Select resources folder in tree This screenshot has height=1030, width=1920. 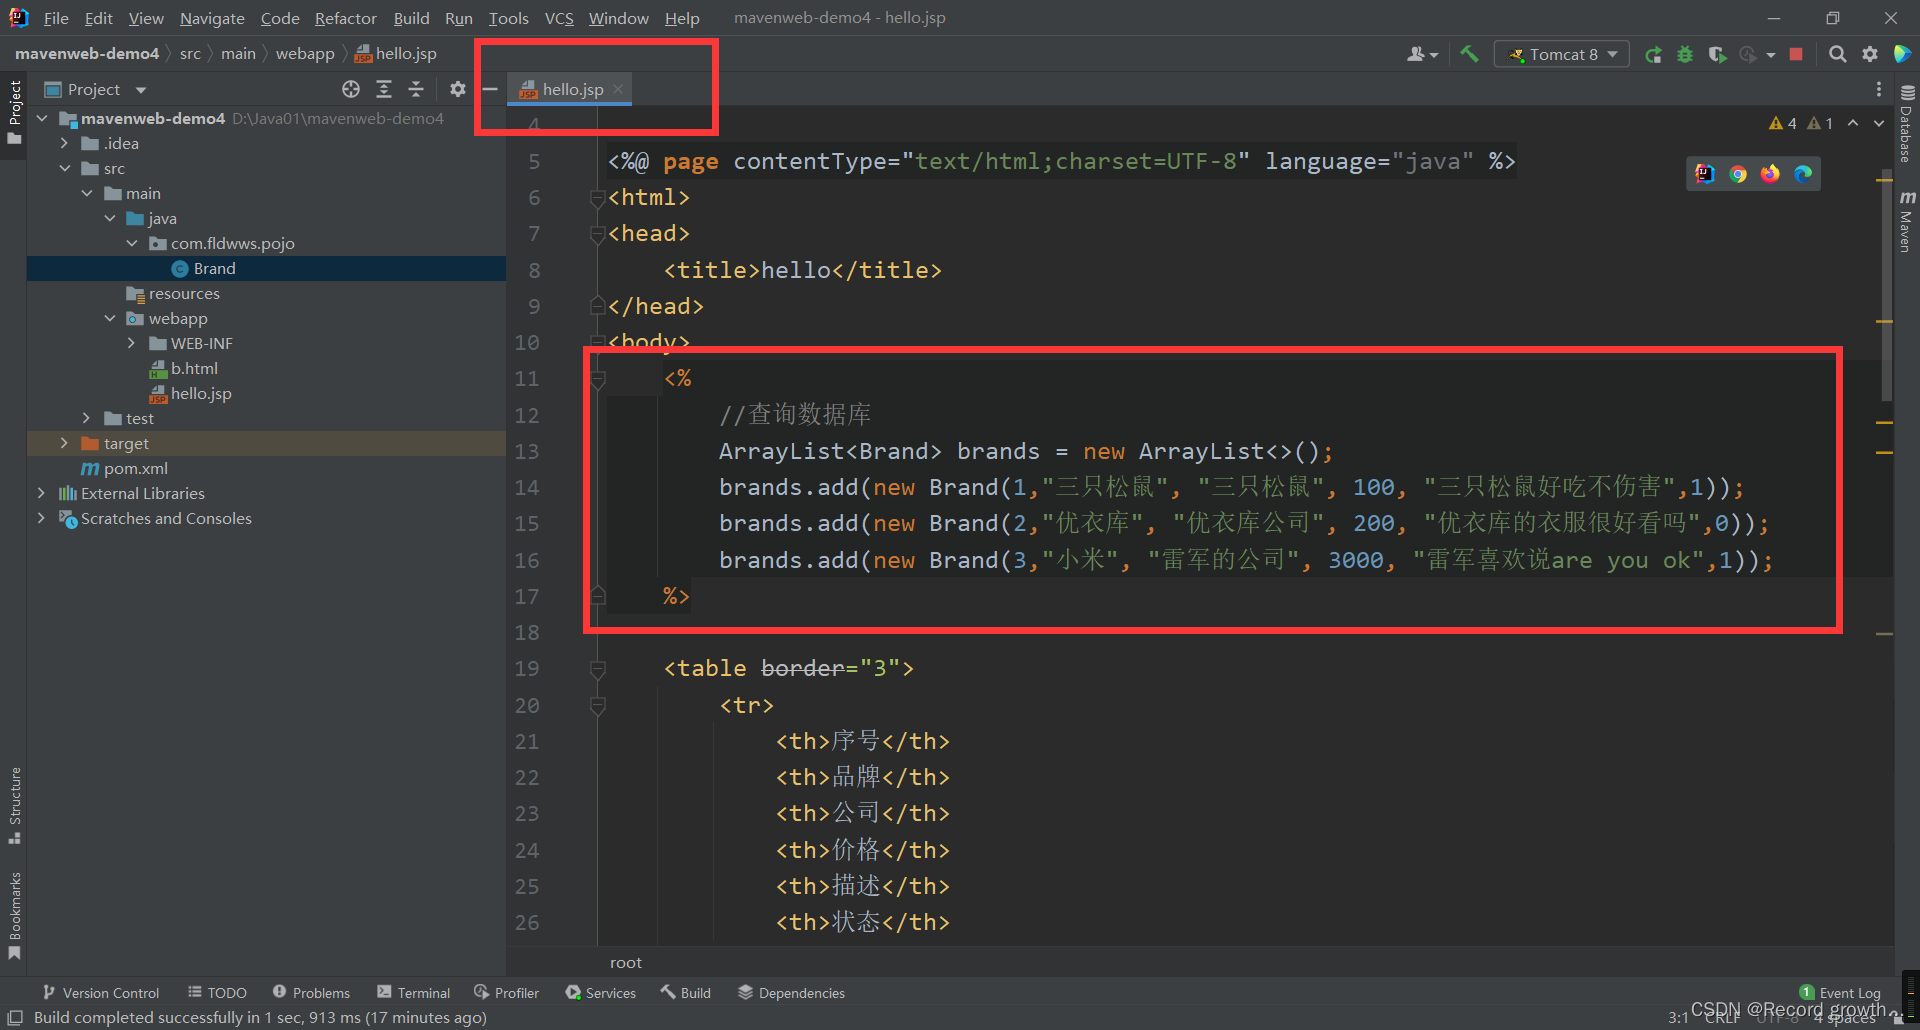pyautogui.click(x=172, y=293)
